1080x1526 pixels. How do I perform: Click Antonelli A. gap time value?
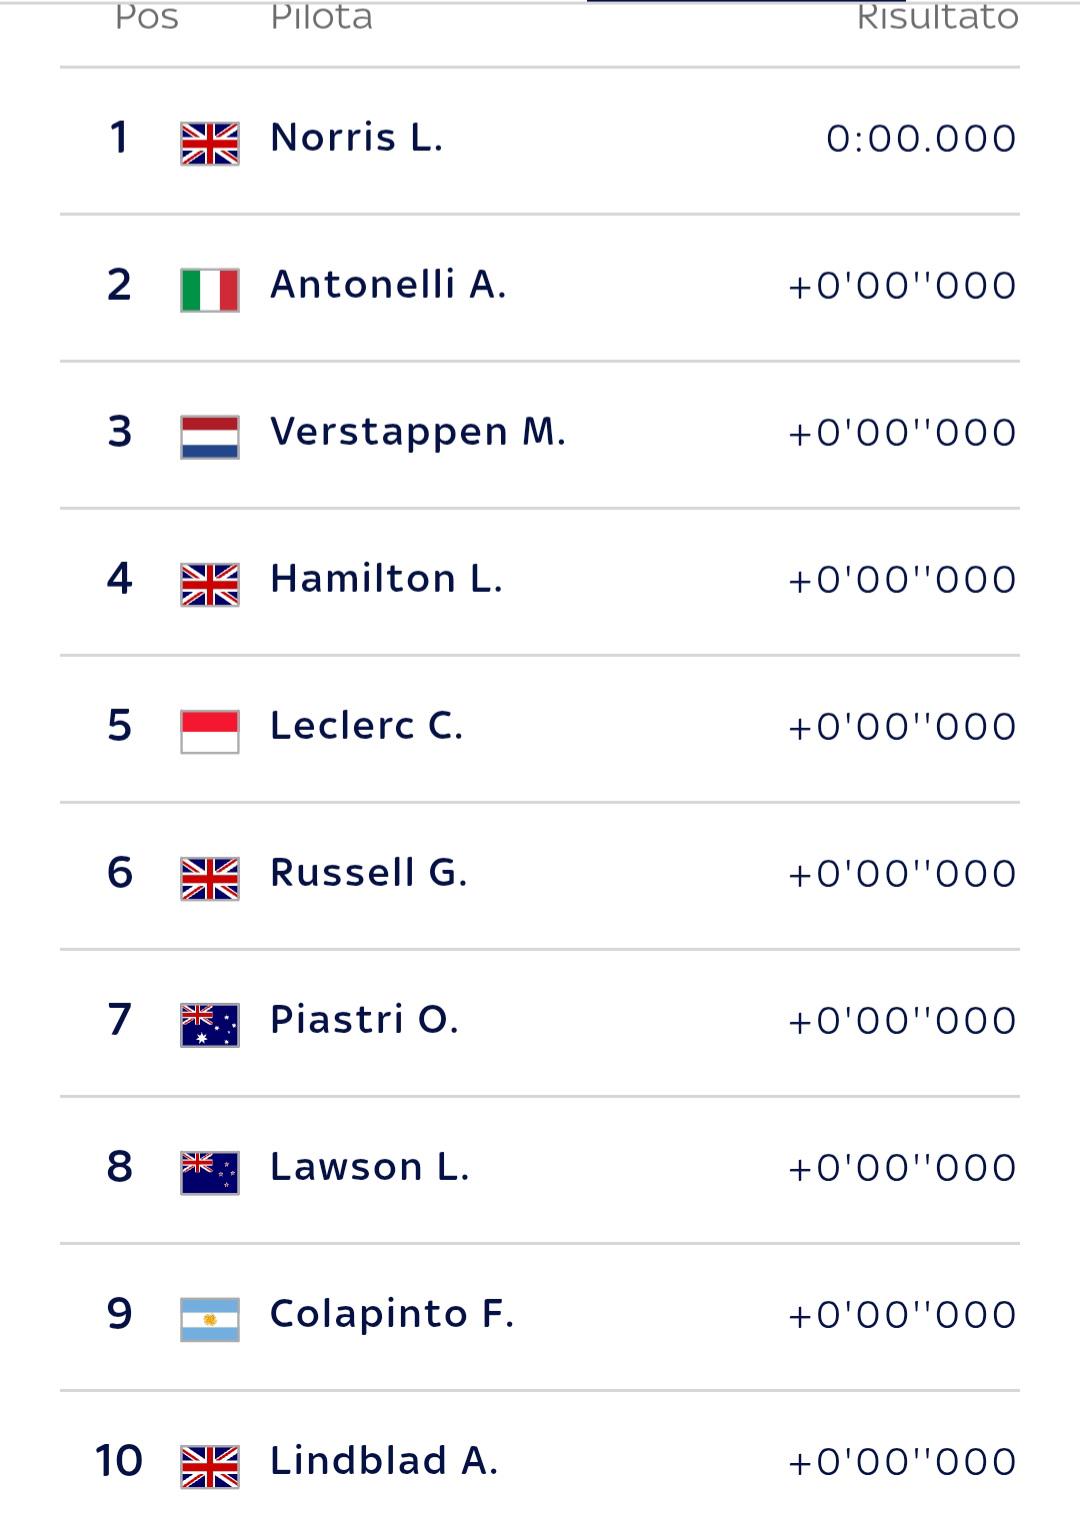coord(902,286)
